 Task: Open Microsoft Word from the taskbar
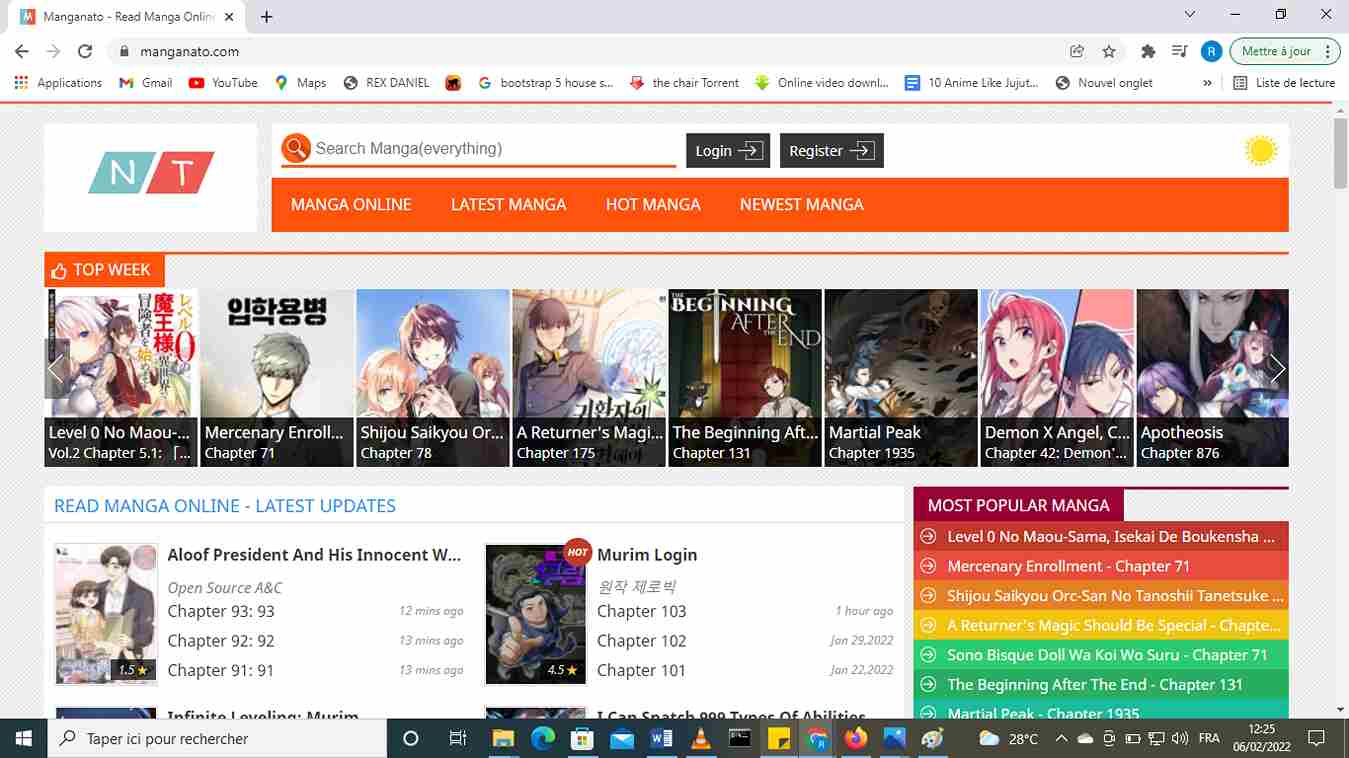tap(662, 739)
